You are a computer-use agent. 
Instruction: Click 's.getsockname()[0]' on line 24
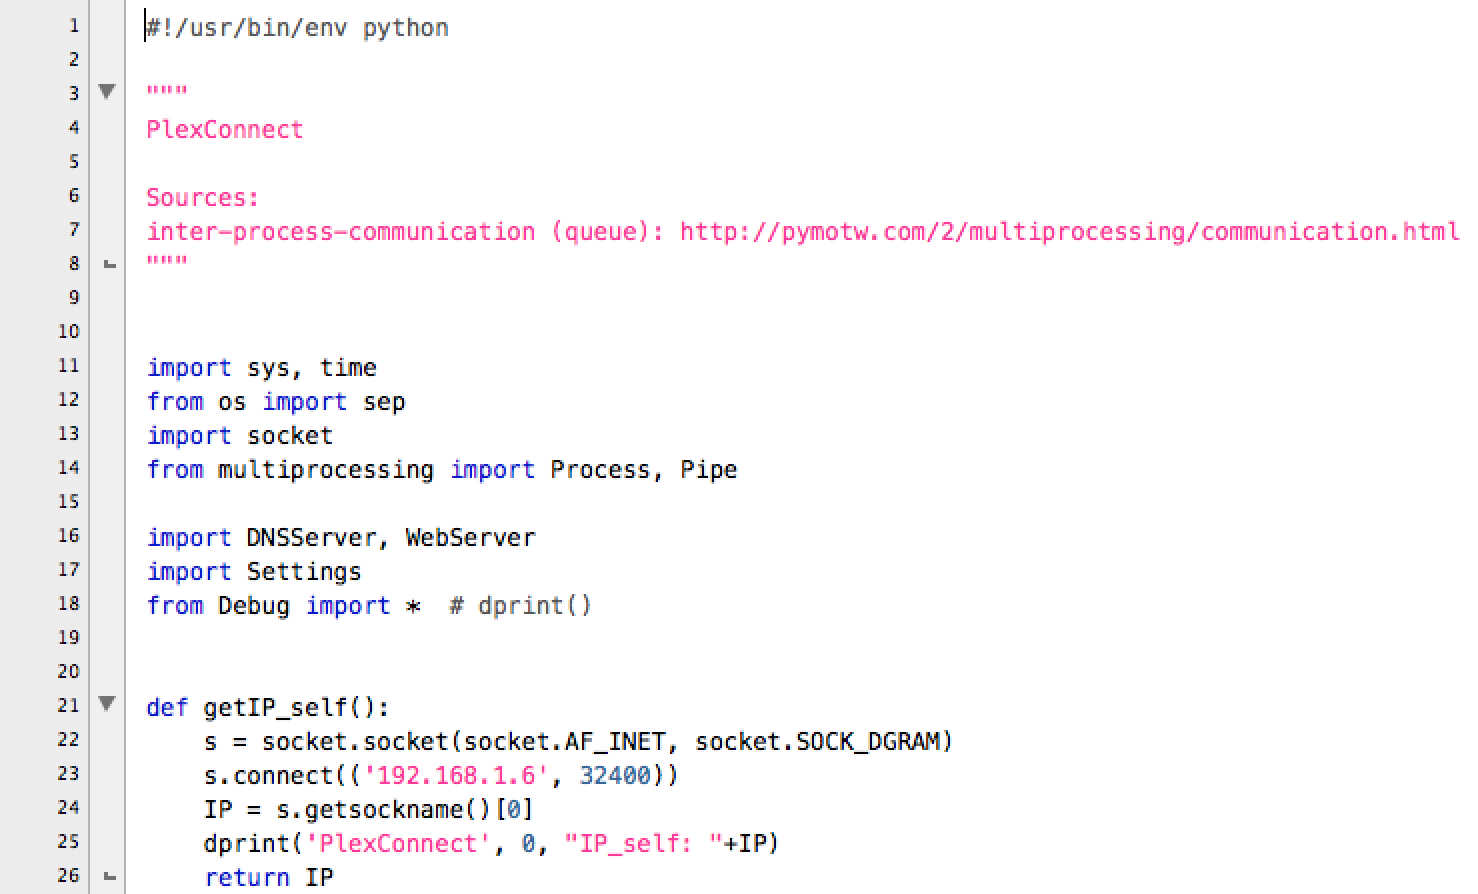point(405,810)
